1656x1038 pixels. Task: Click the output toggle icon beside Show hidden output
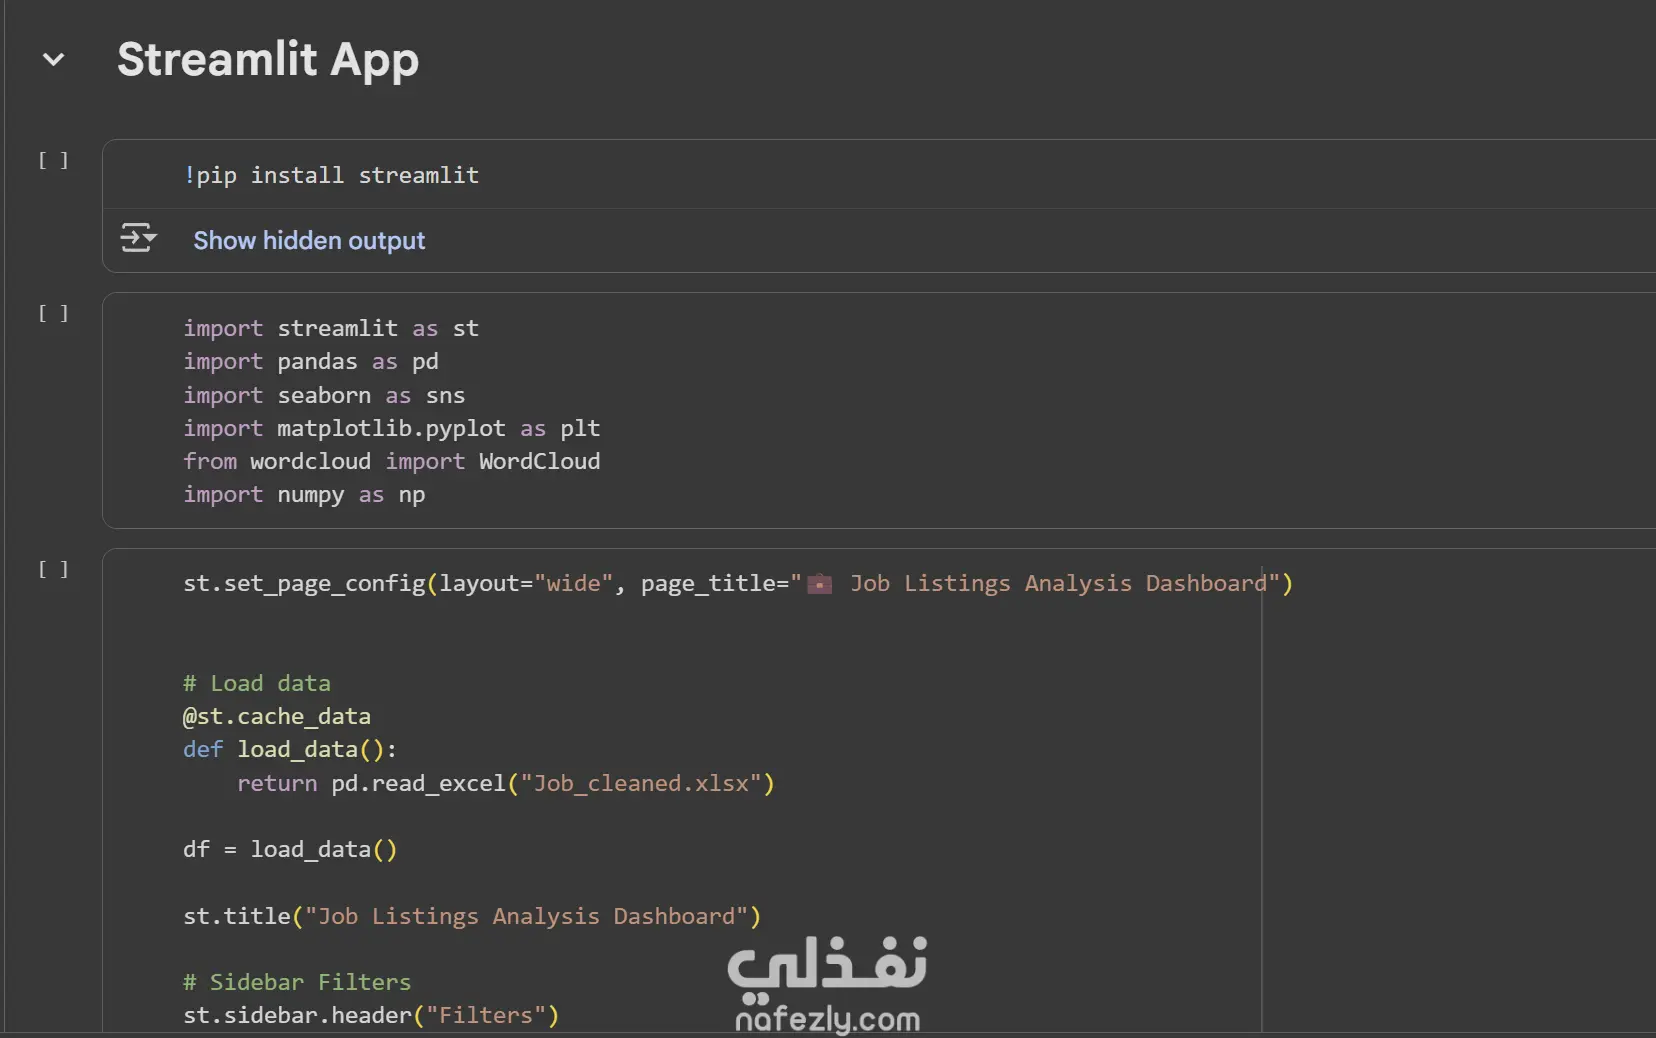coord(138,239)
